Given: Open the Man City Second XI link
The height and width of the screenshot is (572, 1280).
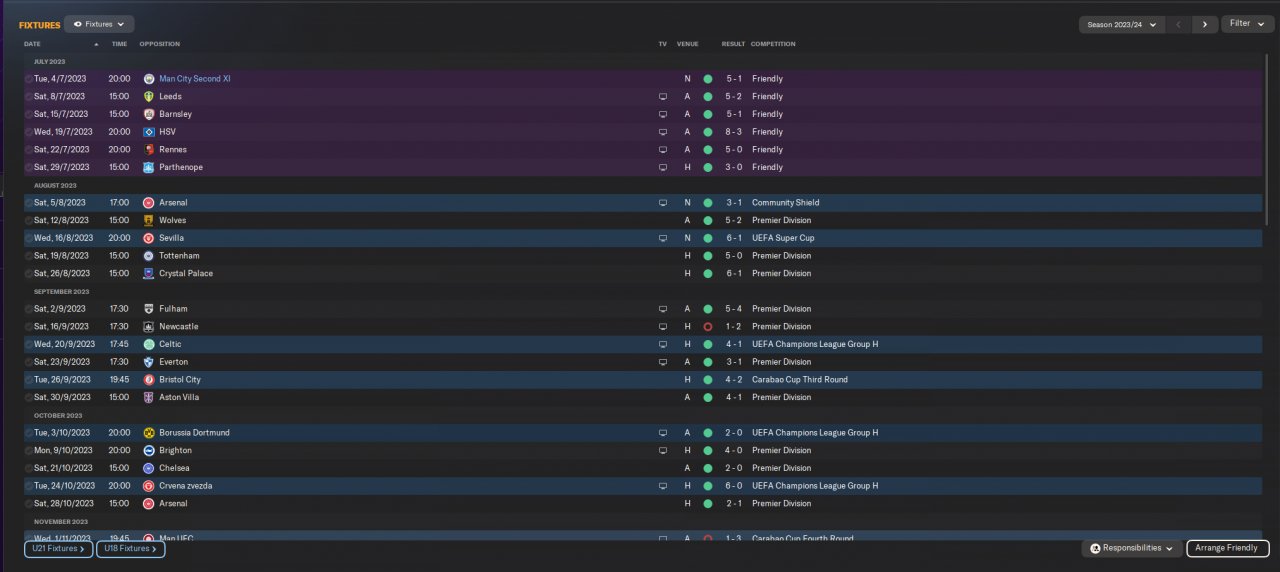Looking at the screenshot, I should click(x=195, y=79).
